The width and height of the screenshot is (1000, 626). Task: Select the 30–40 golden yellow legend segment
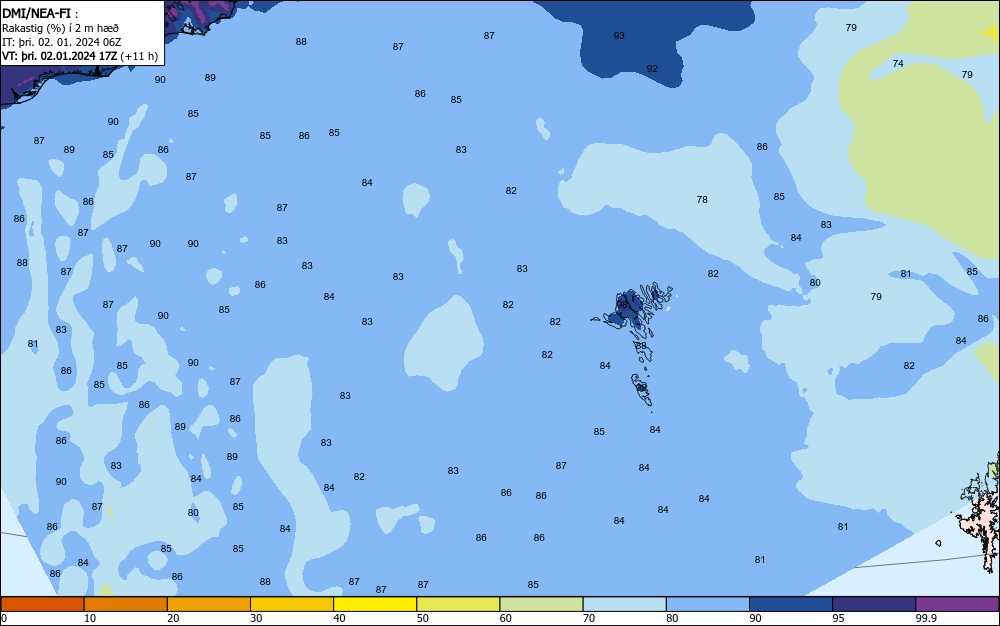tap(292, 604)
